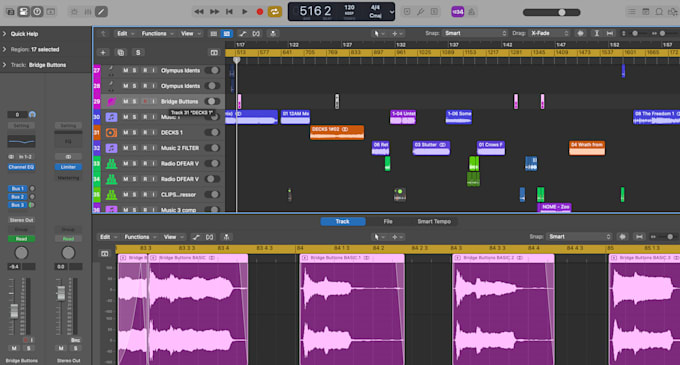The width and height of the screenshot is (680, 365).
Task: Toggle the Editors pencil icon
Action: point(101,12)
